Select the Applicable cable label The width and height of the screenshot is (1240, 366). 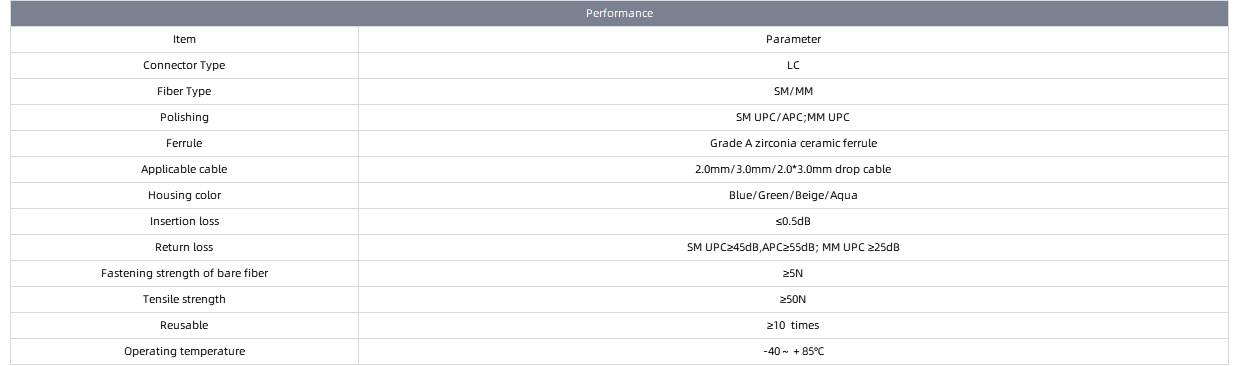pos(184,169)
